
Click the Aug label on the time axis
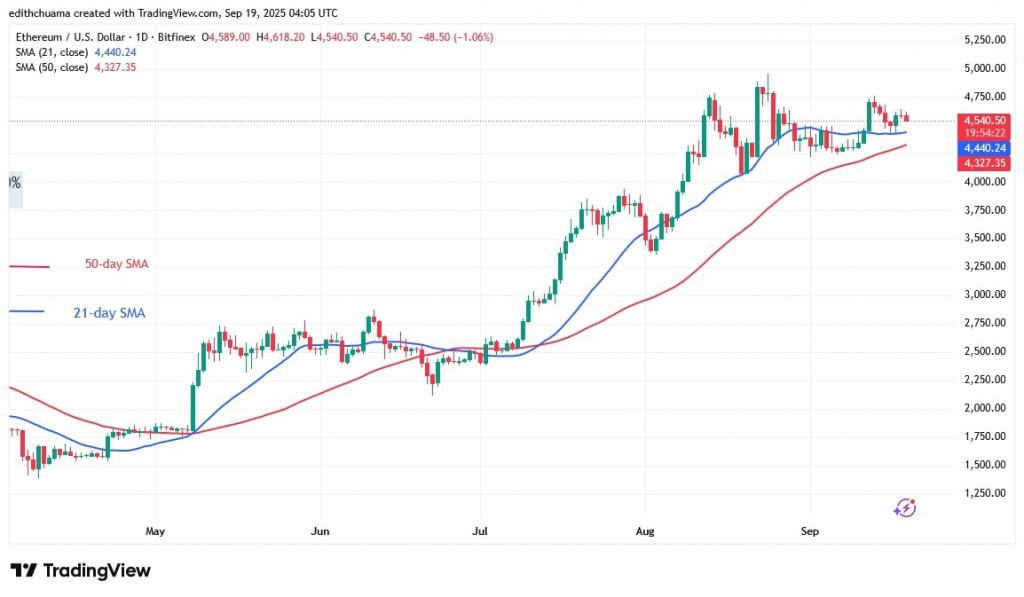[x=645, y=532]
